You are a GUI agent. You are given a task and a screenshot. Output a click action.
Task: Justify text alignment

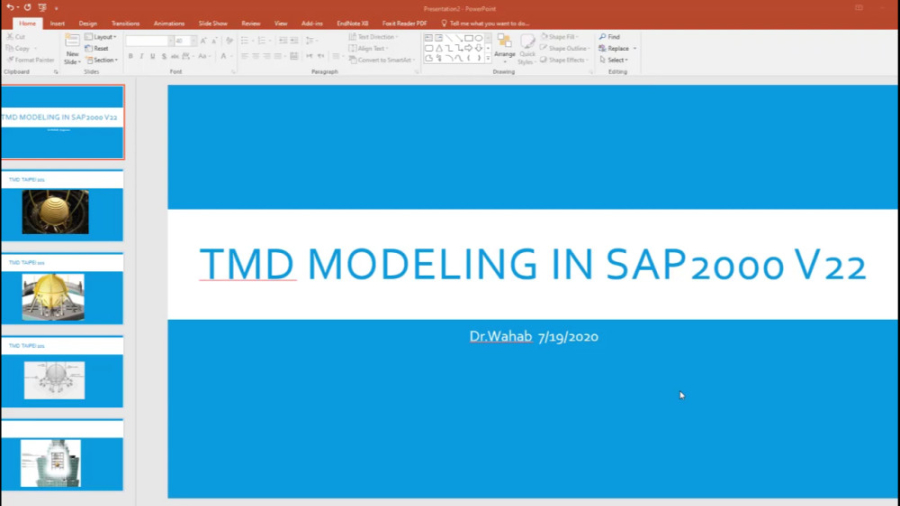click(x=278, y=56)
